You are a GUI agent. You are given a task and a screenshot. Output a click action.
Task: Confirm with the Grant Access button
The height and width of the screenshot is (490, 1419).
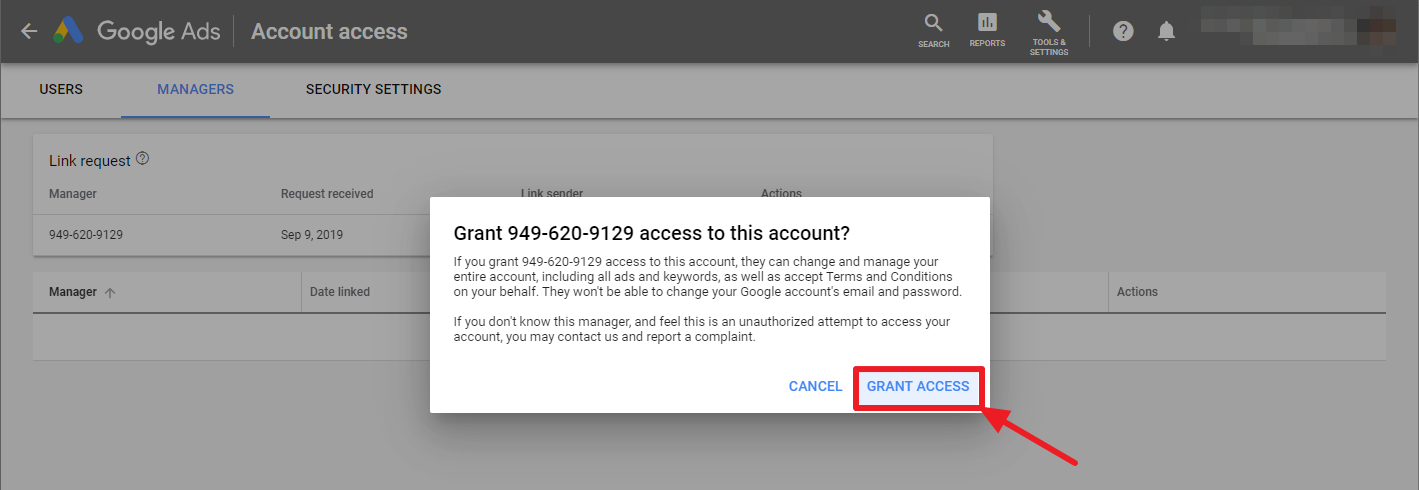(918, 386)
